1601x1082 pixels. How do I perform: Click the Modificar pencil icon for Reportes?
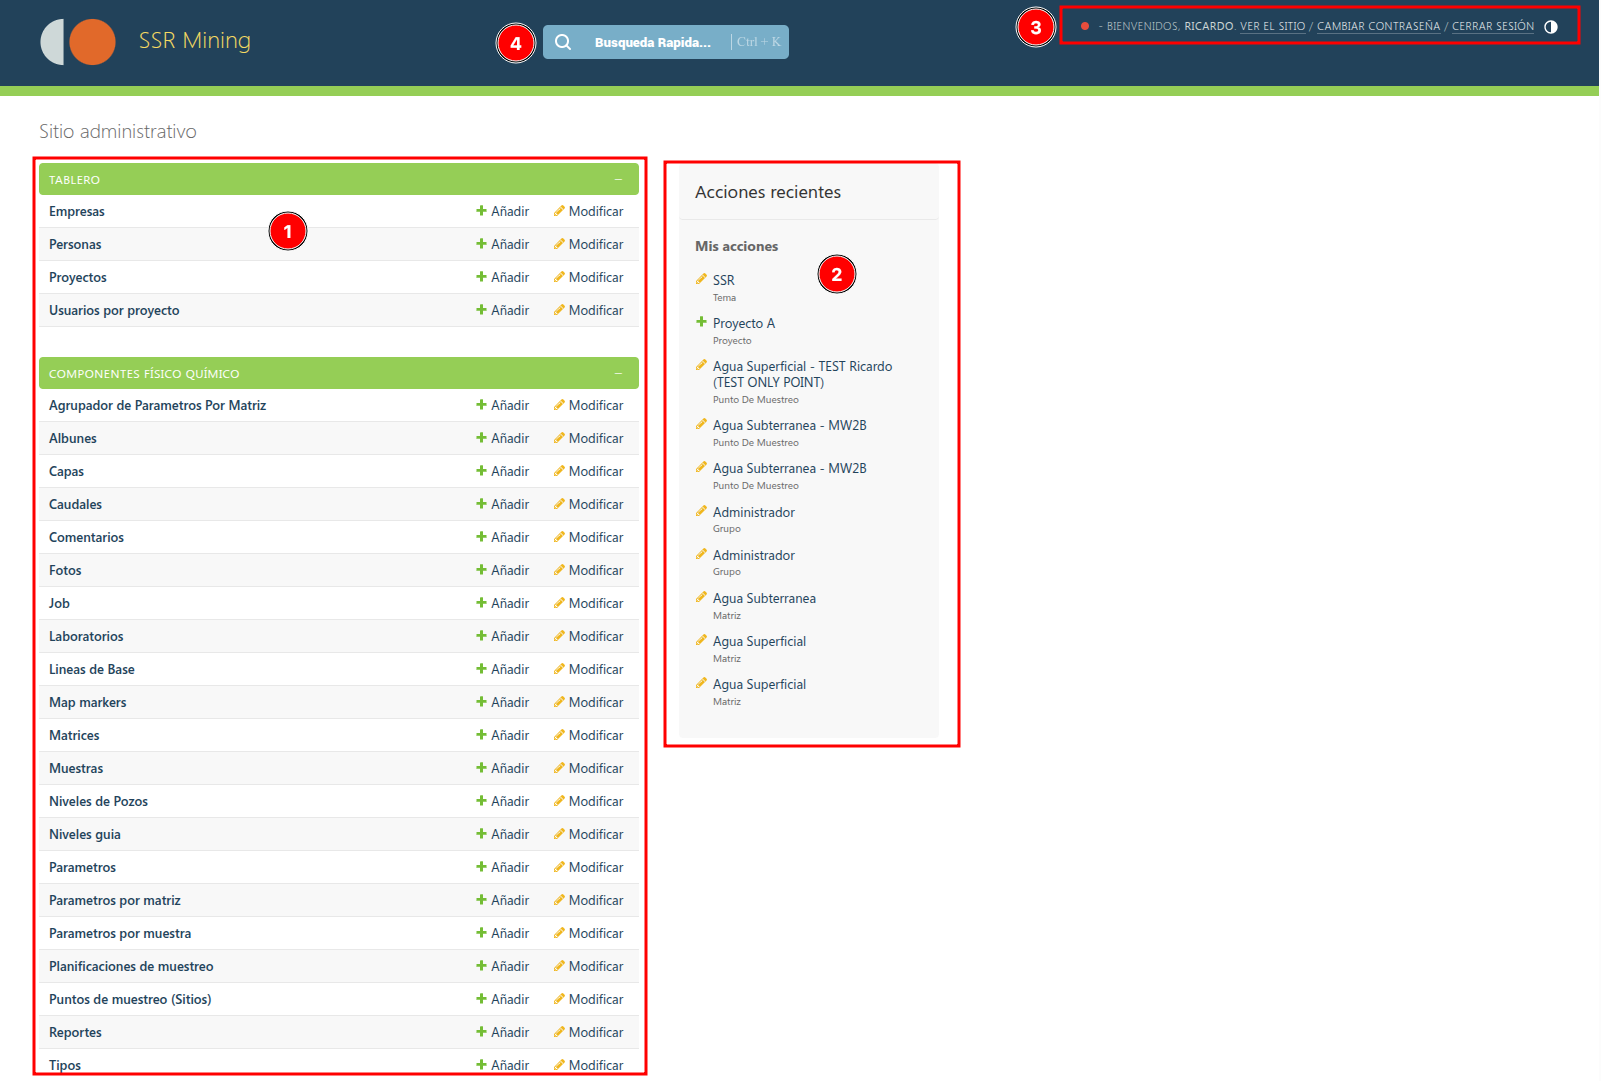click(x=559, y=1032)
